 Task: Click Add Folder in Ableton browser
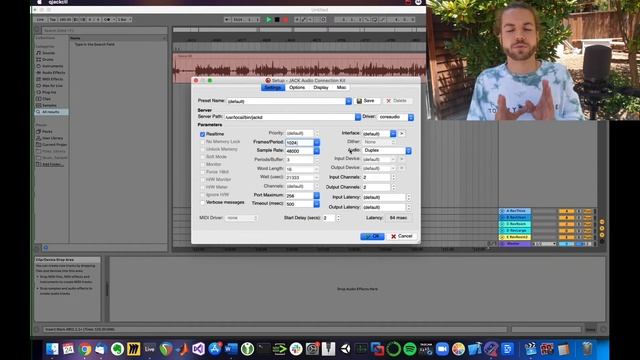point(52,164)
